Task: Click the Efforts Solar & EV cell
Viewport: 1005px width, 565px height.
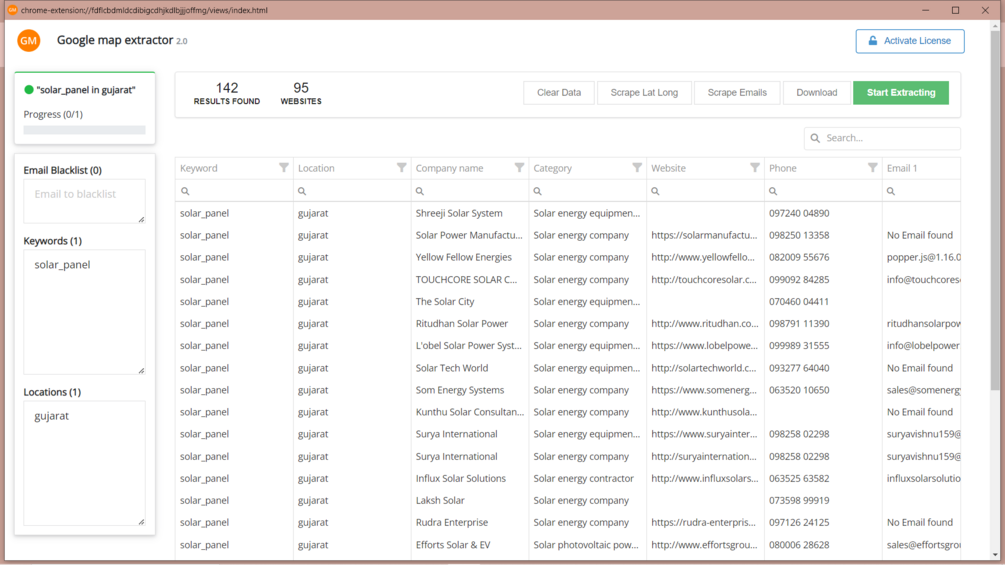Action: click(470, 545)
